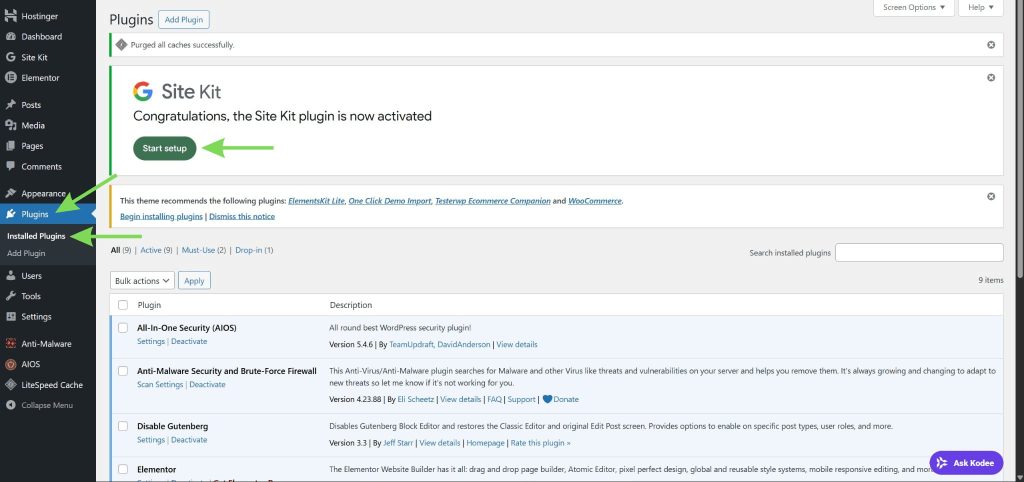1024x482 pixels.
Task: Toggle the select-all plugins checkbox
Action: [x=123, y=305]
